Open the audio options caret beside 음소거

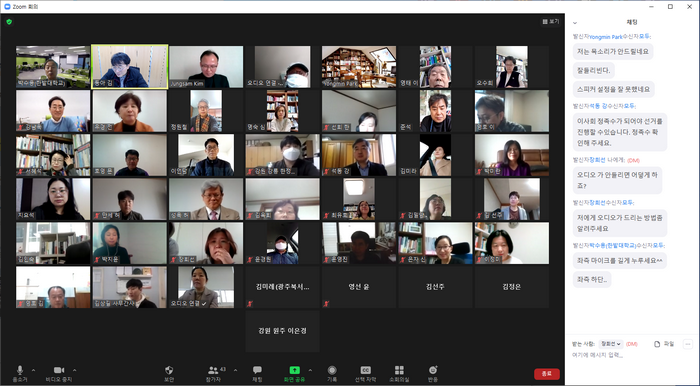click(x=33, y=370)
